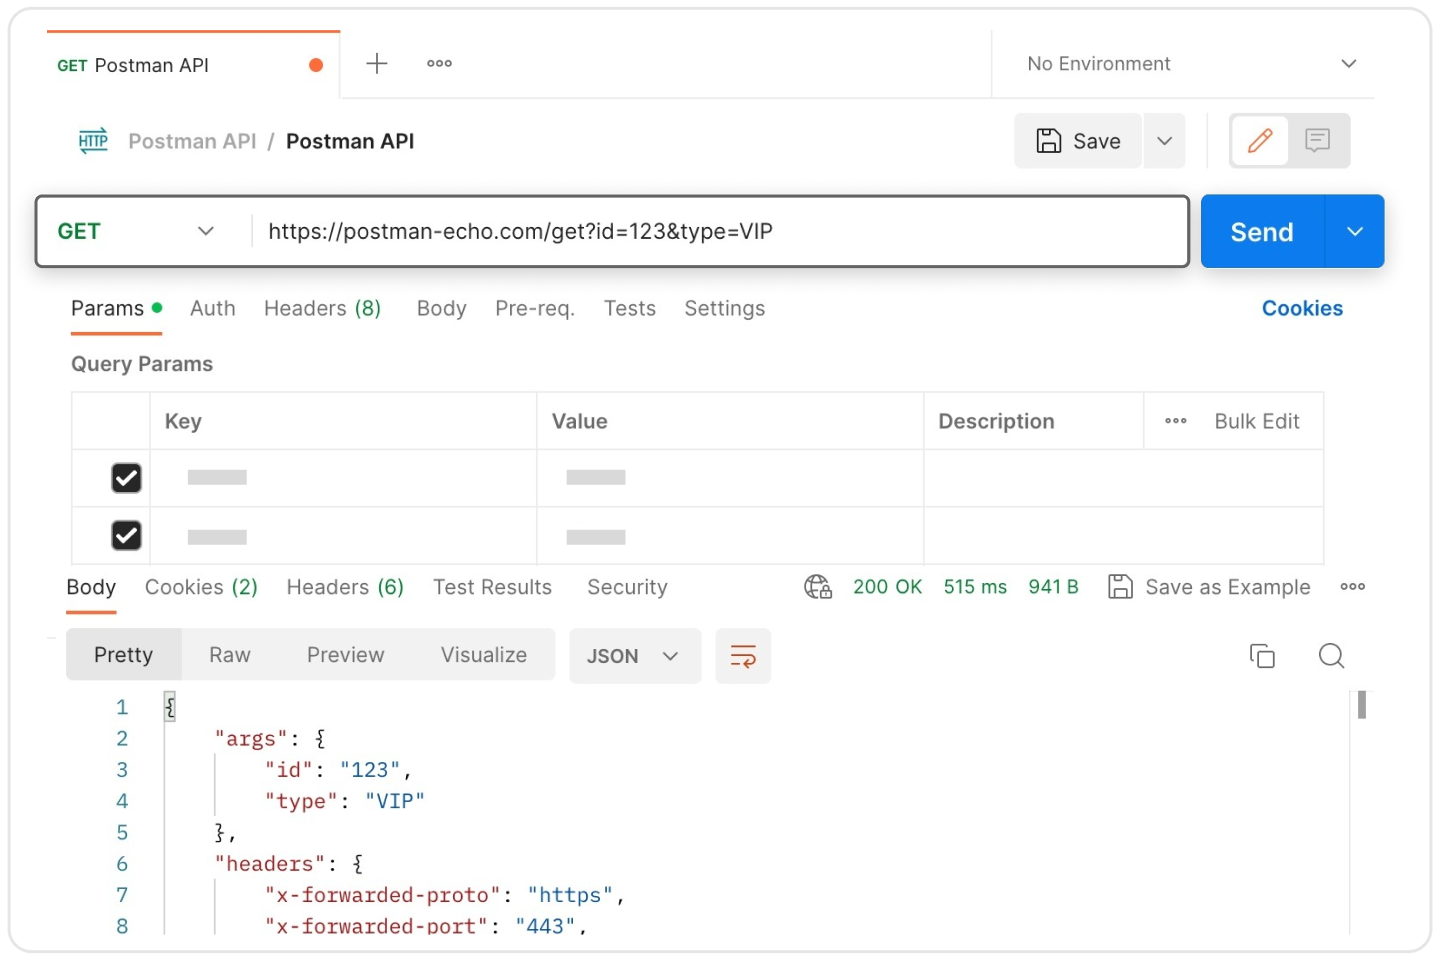Open the Test Results tab
This screenshot has width=1440, height=960.
(492, 587)
